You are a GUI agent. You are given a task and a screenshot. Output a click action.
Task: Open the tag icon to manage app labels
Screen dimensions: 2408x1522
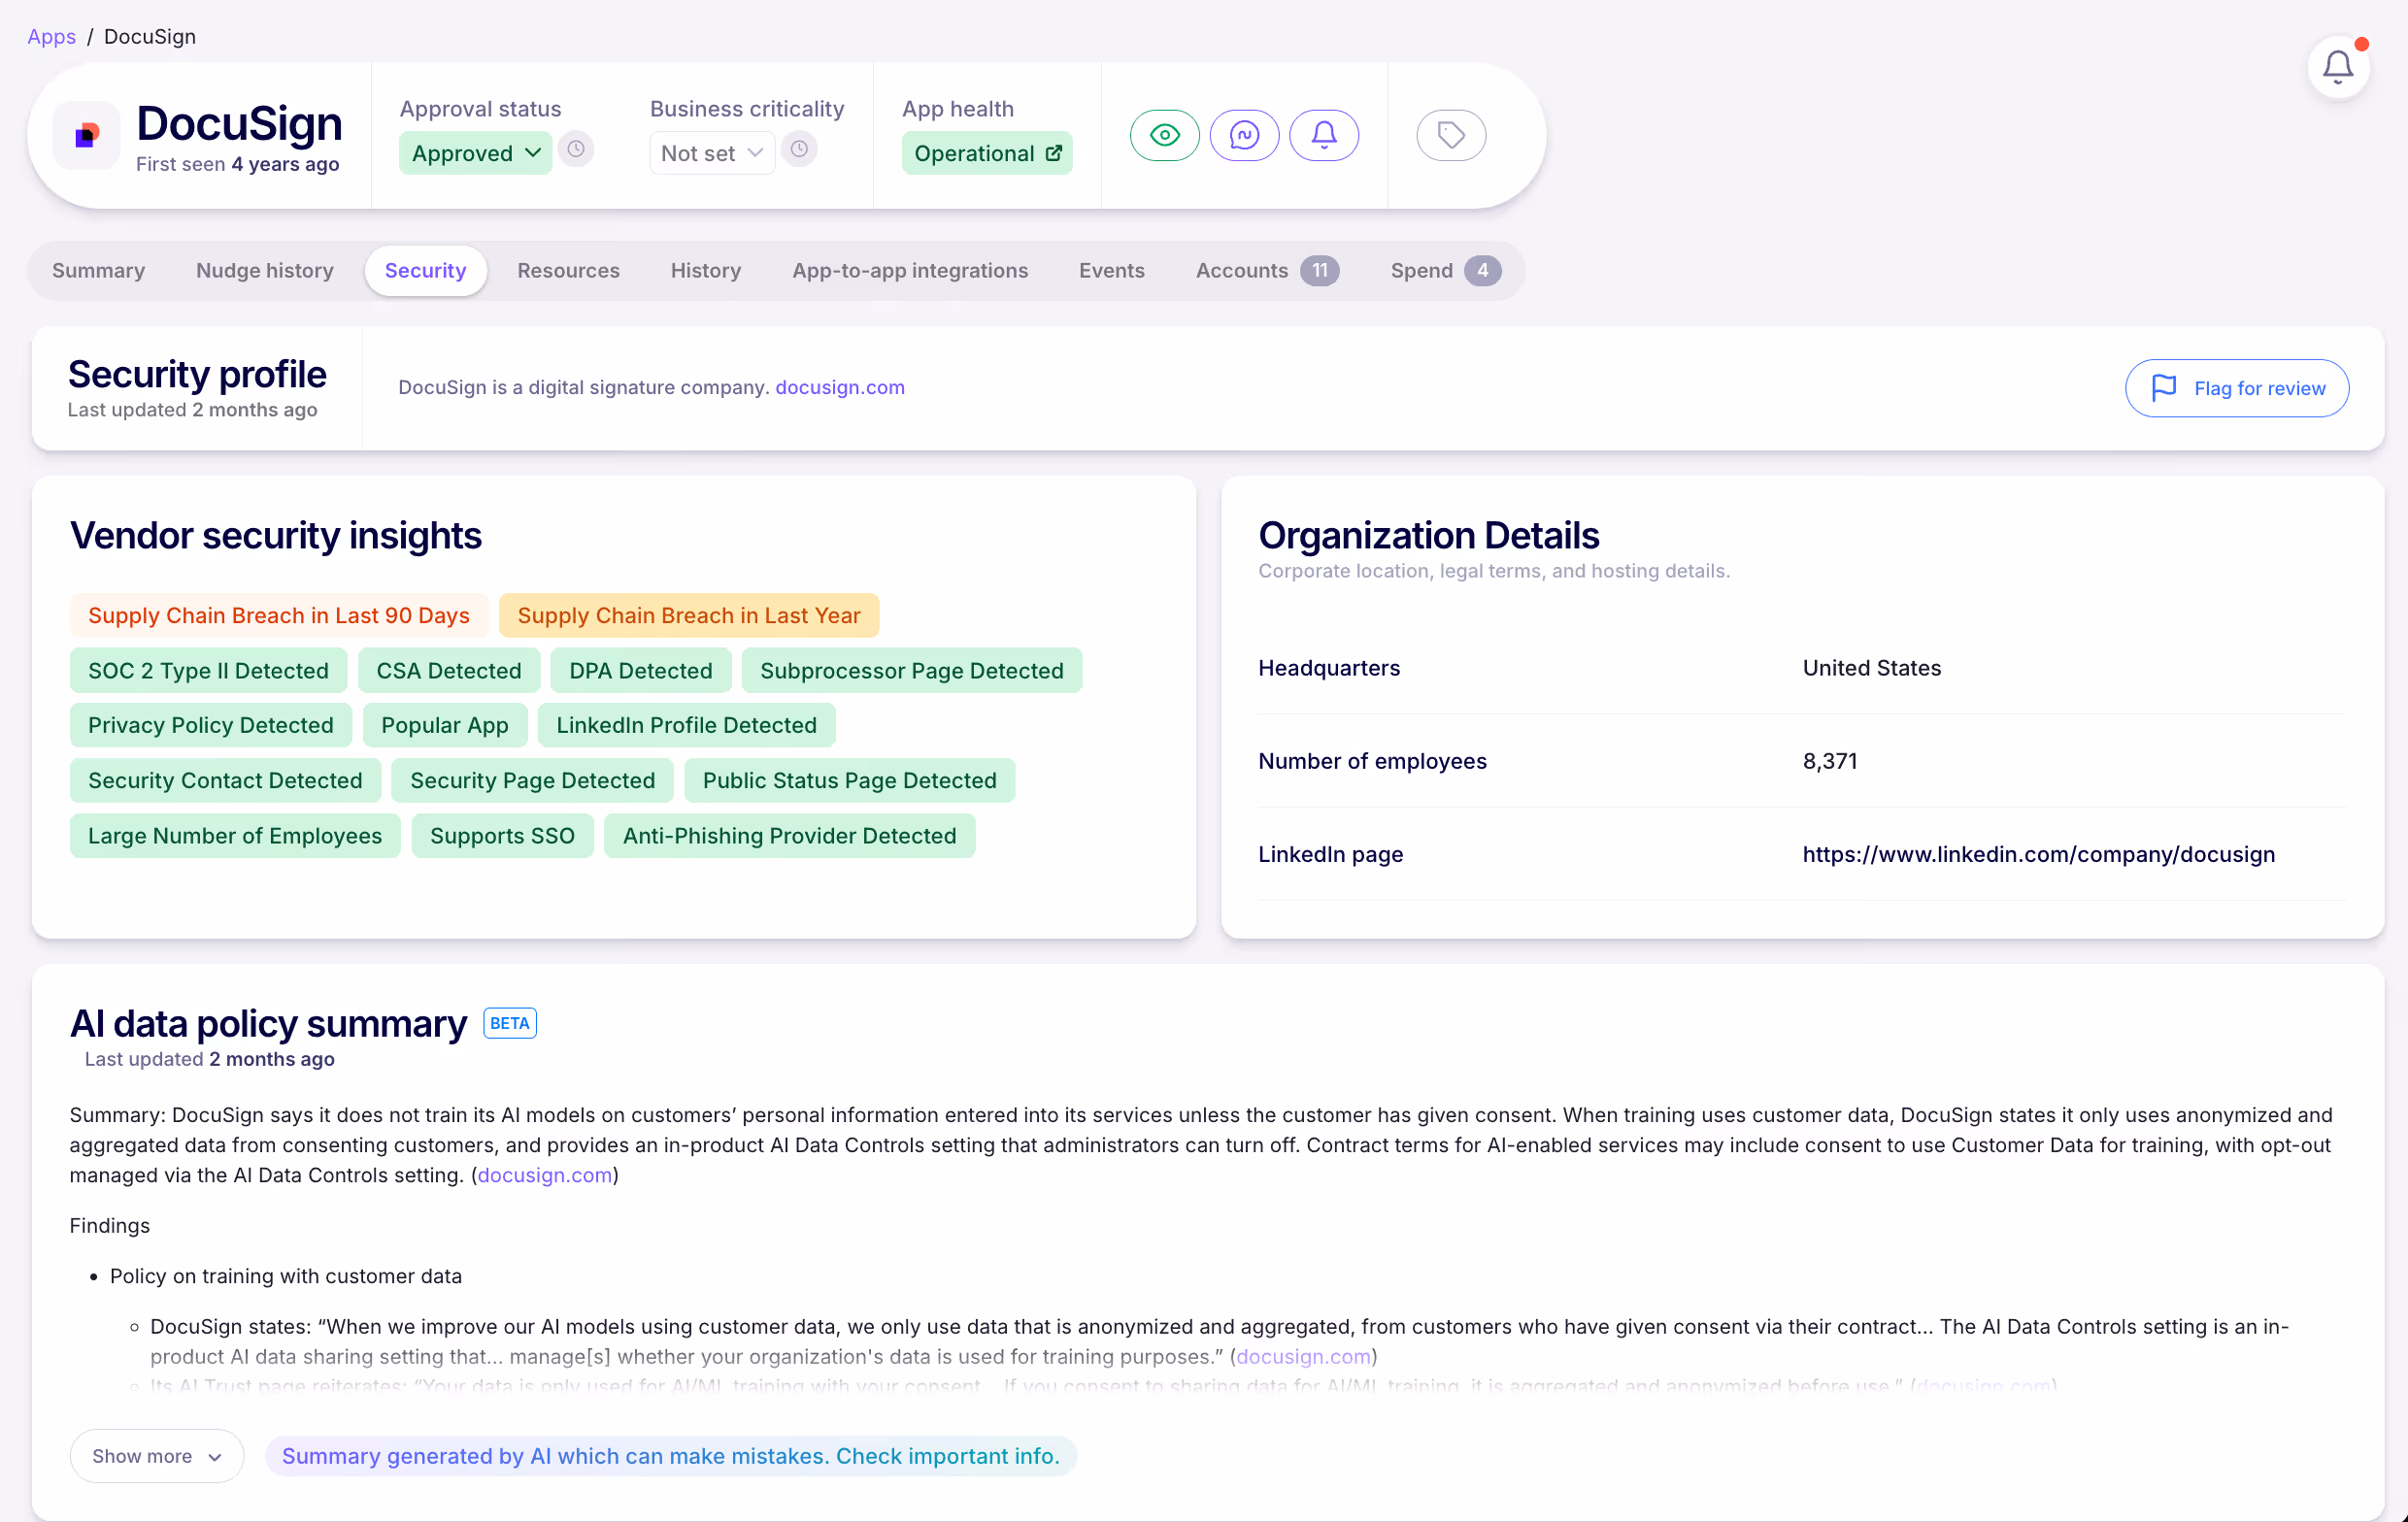coord(1451,135)
